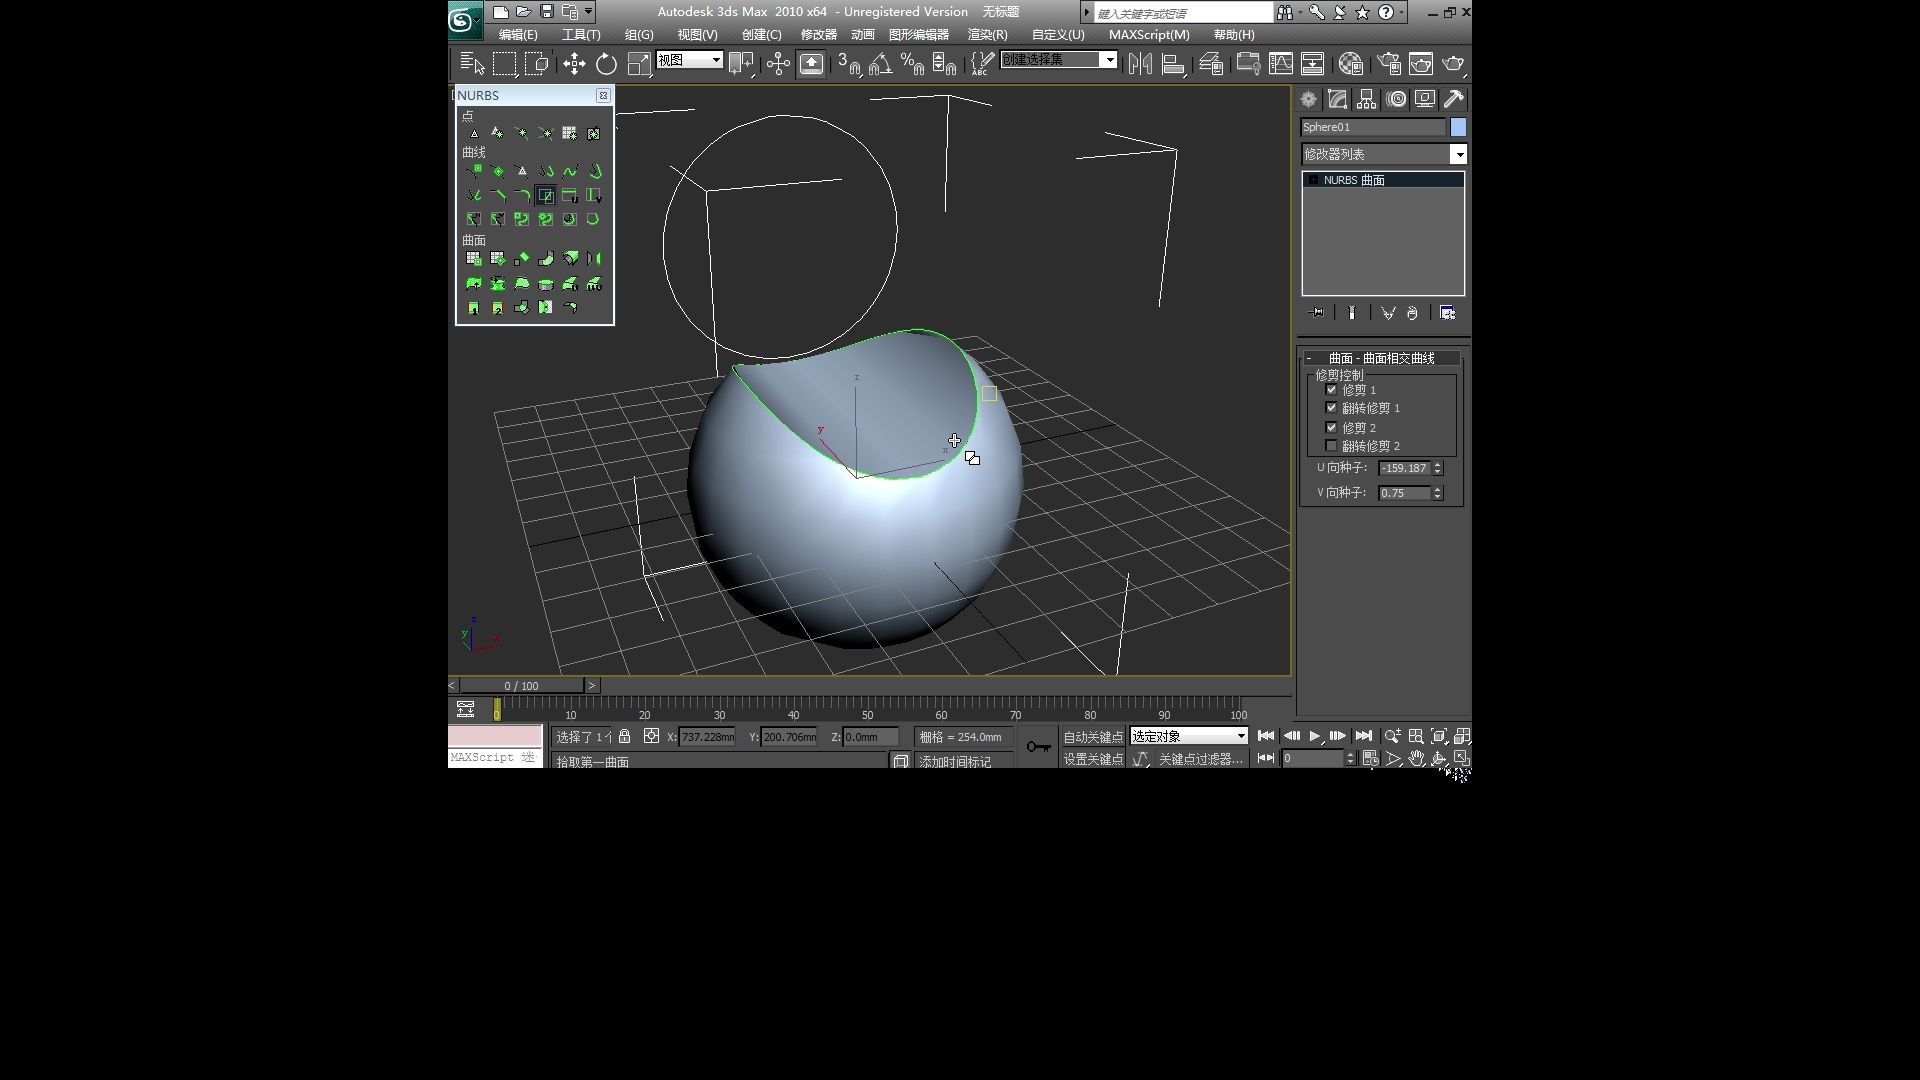Open the Hierarchy panel in the command panel
Image resolution: width=1920 pixels, height=1080 pixels.
pyautogui.click(x=1366, y=99)
